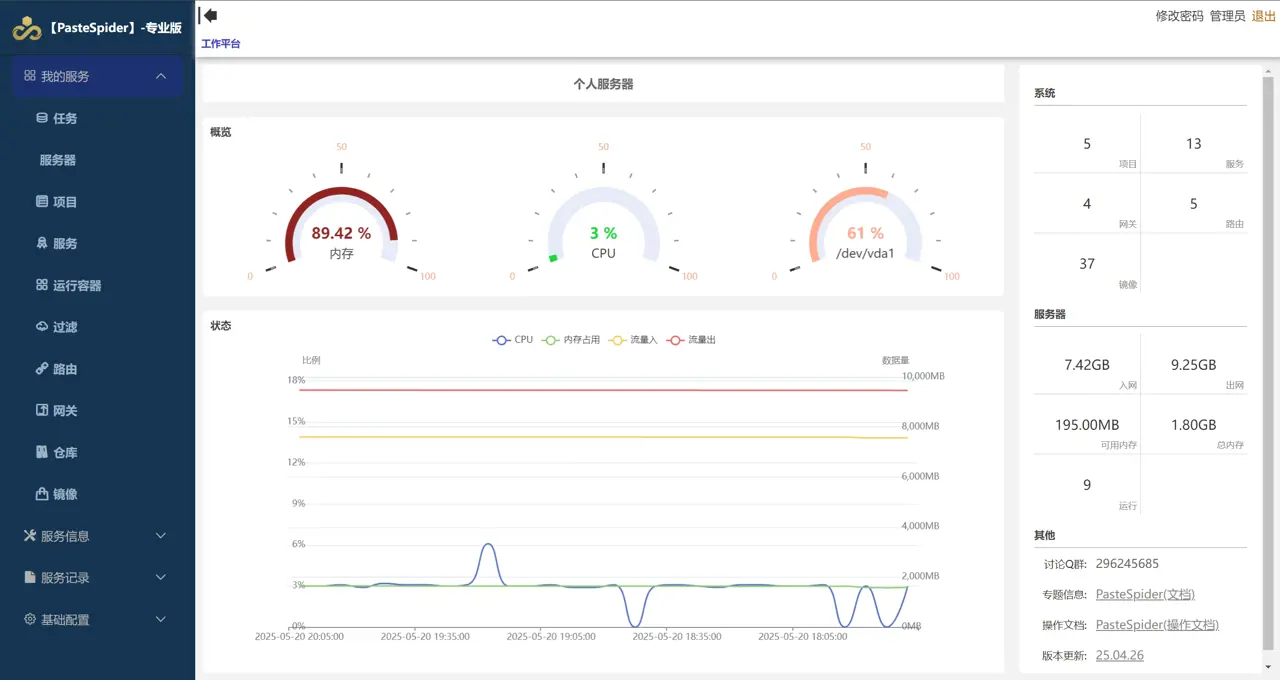Expand the 服务信息 menu group chevron
1280x680 pixels.
(x=161, y=536)
